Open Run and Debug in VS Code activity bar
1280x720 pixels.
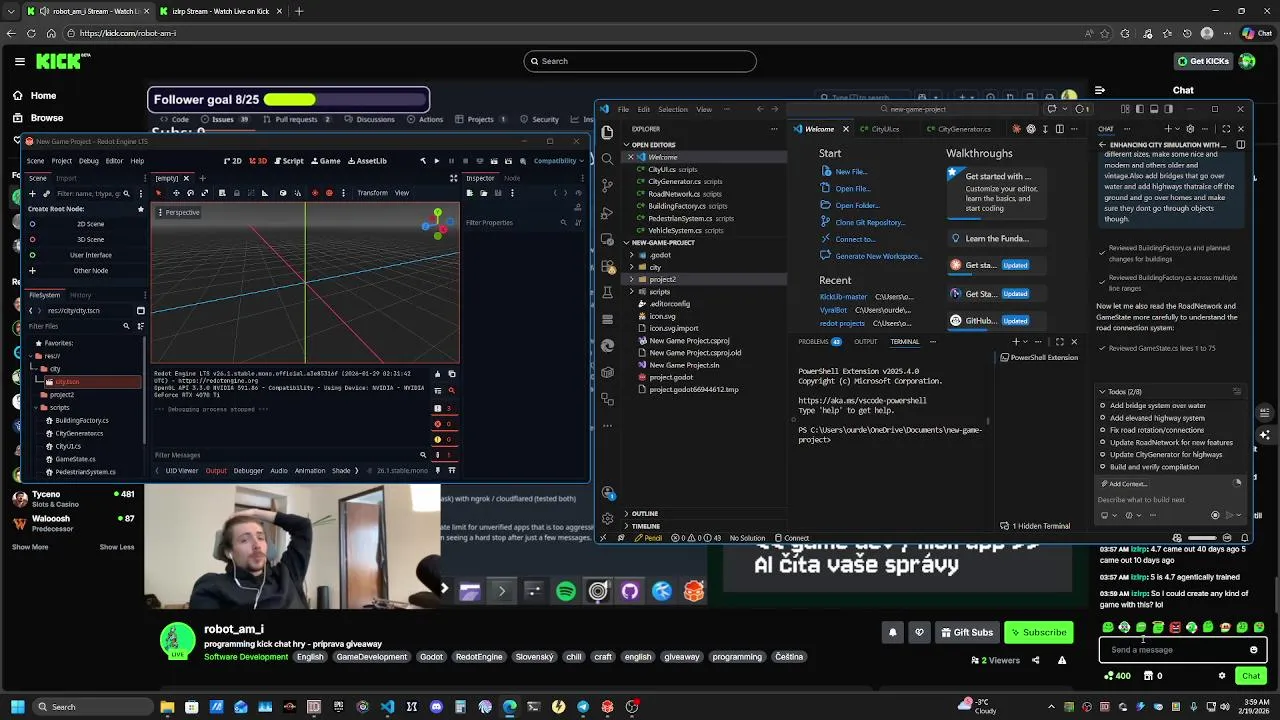point(607,213)
